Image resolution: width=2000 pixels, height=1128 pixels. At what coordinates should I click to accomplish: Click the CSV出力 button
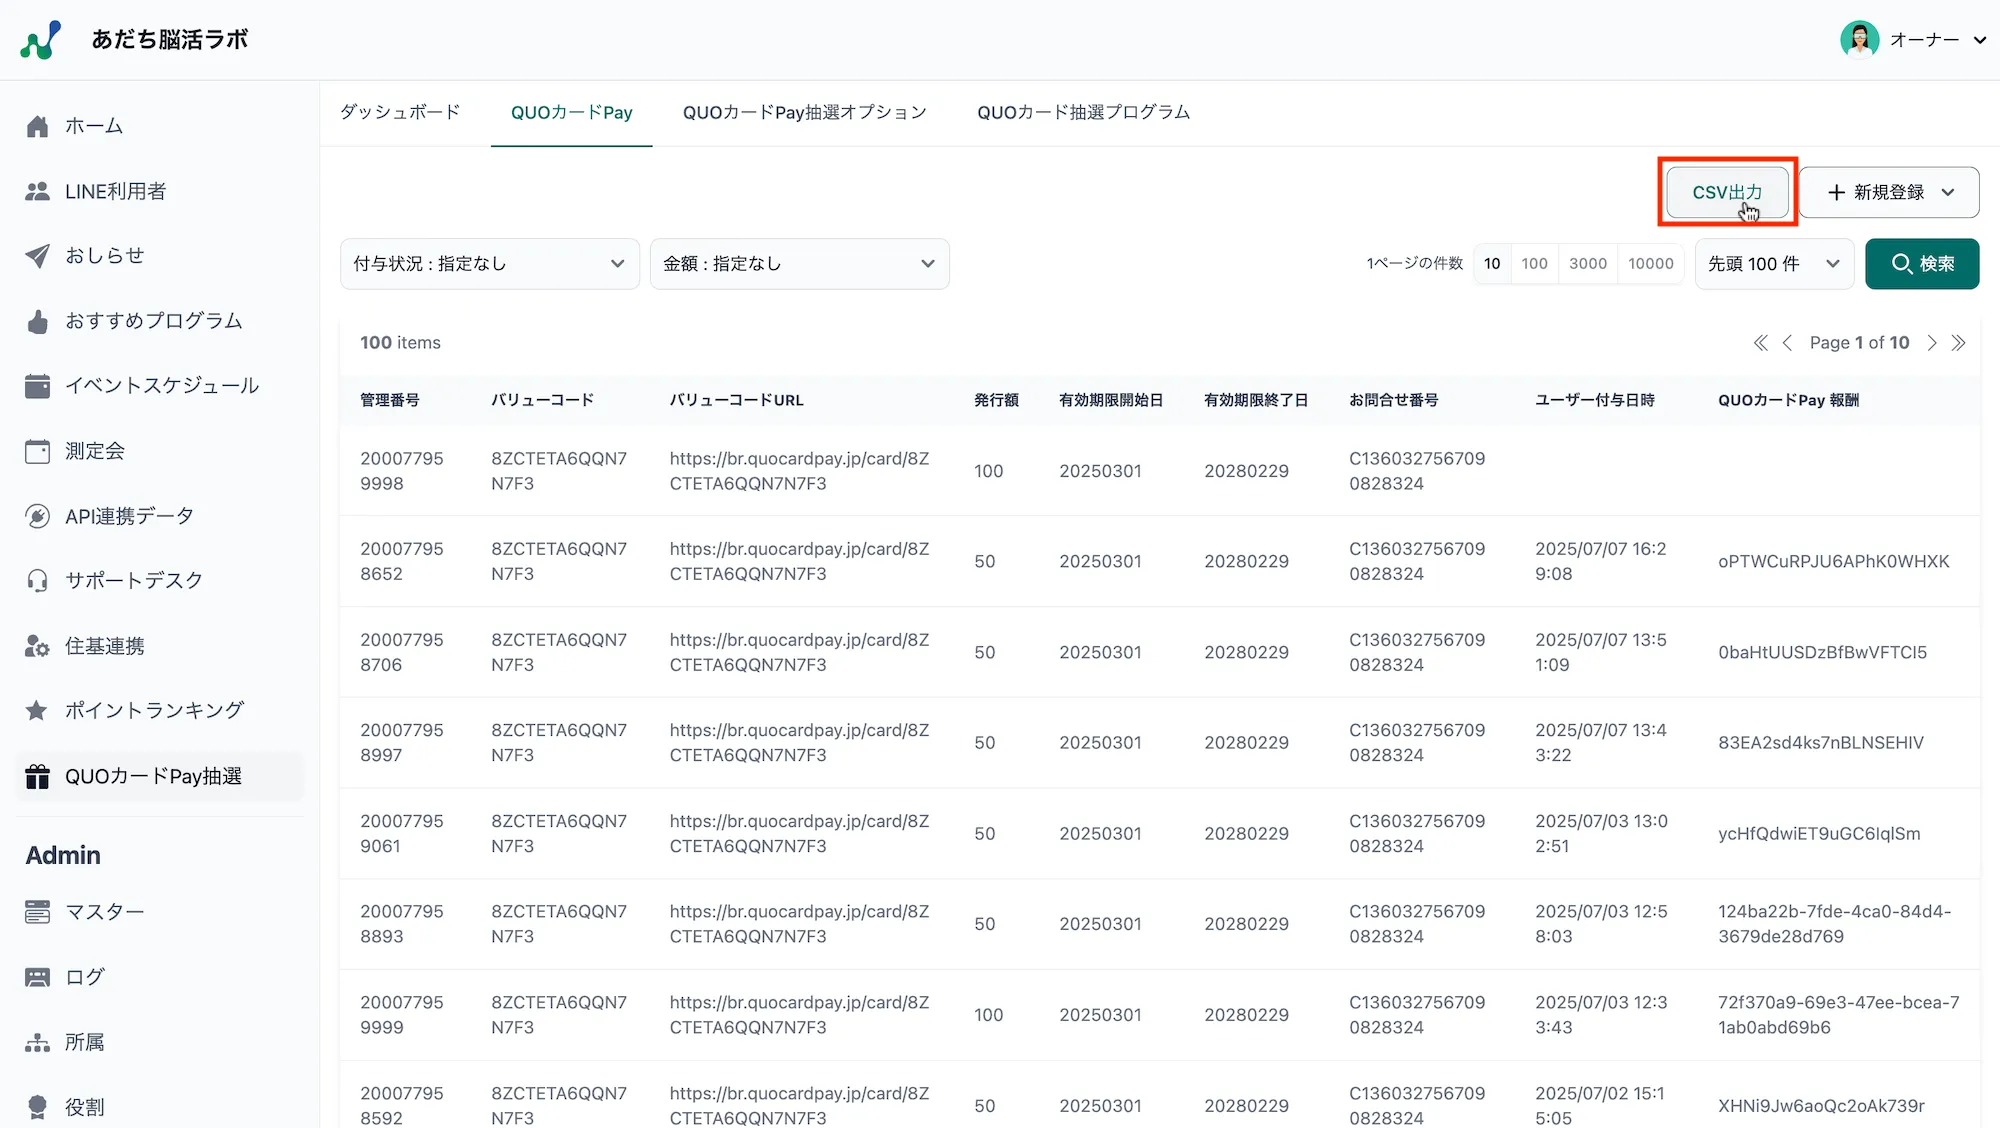[1727, 192]
